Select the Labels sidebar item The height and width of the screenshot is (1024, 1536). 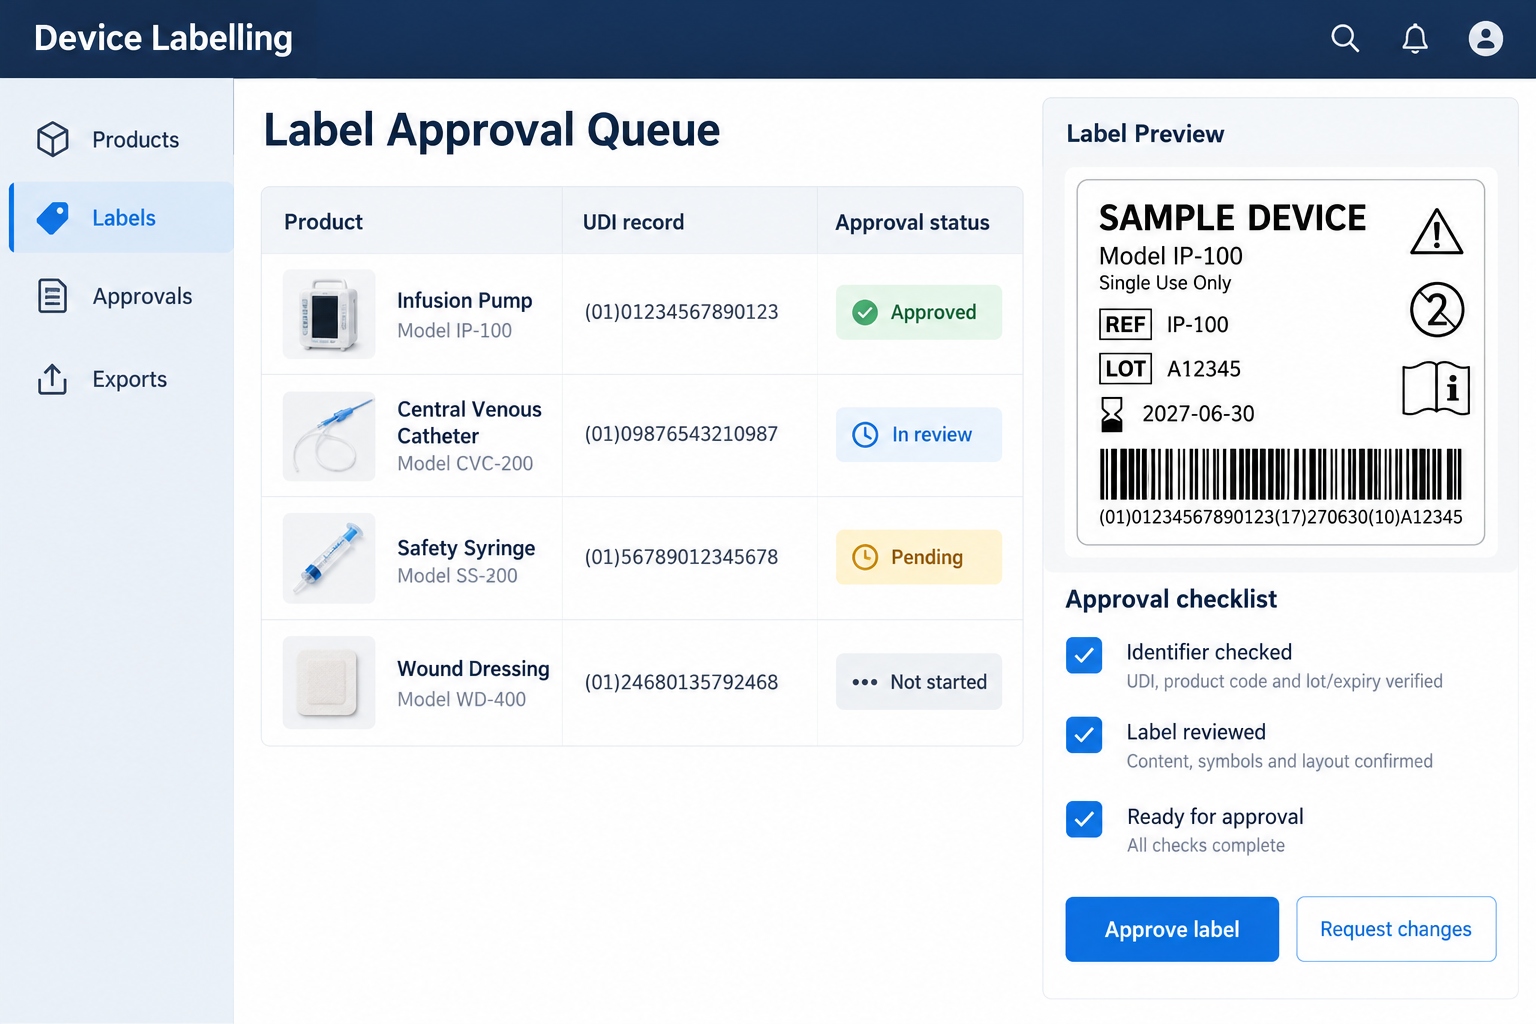point(121,218)
